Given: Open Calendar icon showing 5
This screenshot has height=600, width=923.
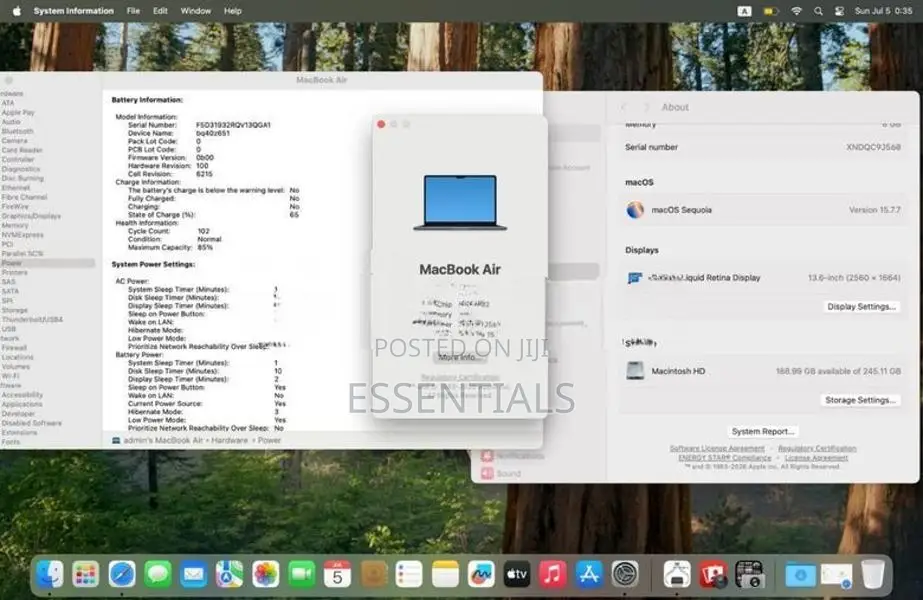Looking at the screenshot, I should (337, 574).
